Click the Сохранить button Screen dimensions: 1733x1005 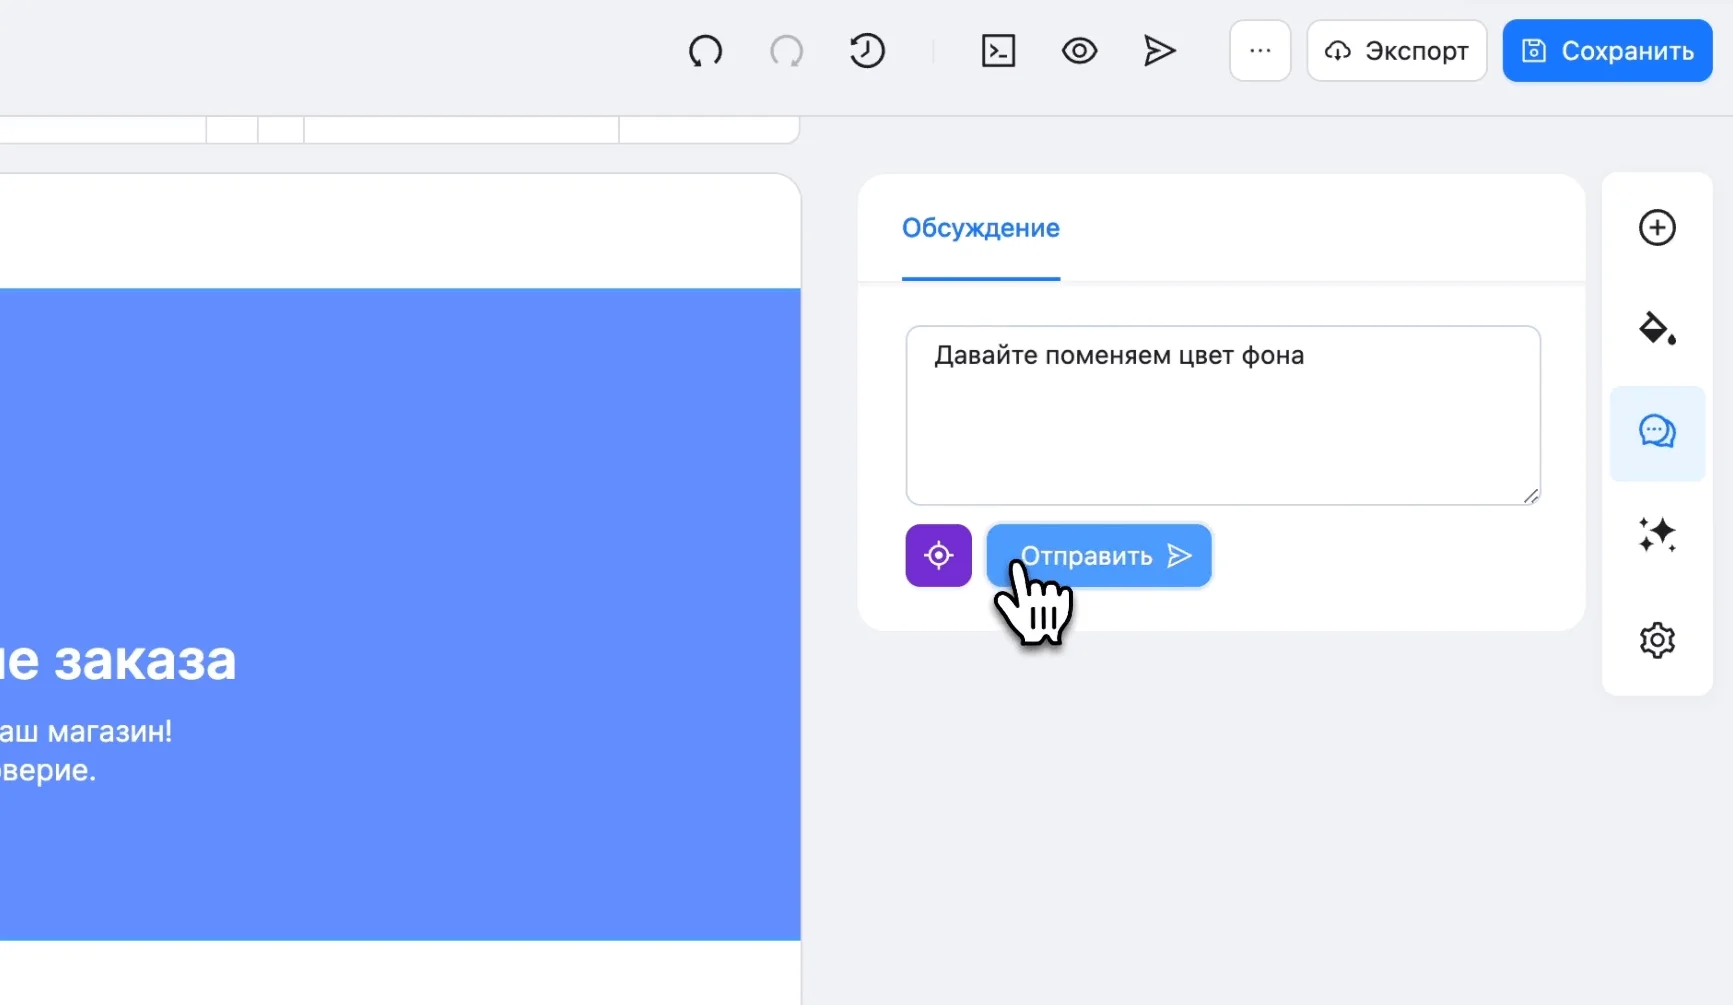pyautogui.click(x=1607, y=51)
